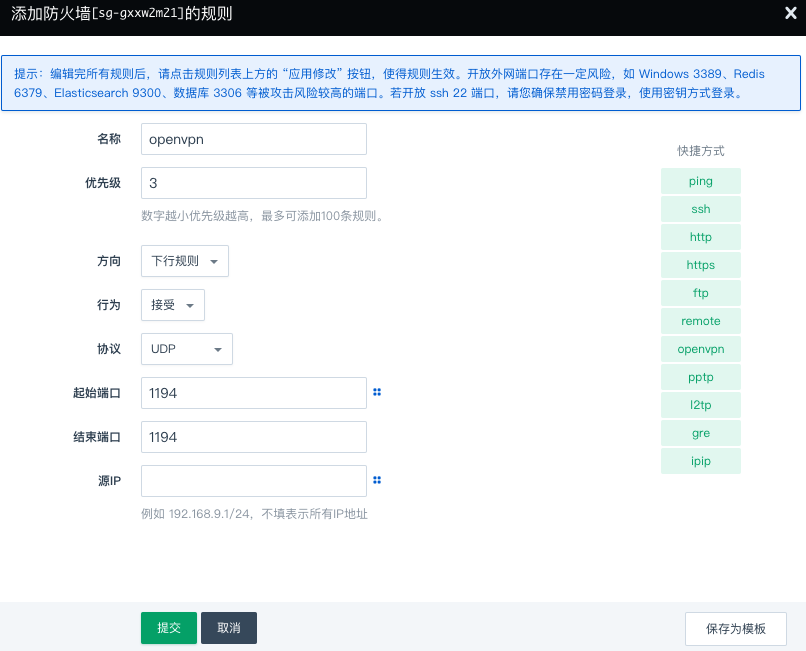Click the 结束端口 input field
Viewport: 806px width, 651px height.
(254, 437)
